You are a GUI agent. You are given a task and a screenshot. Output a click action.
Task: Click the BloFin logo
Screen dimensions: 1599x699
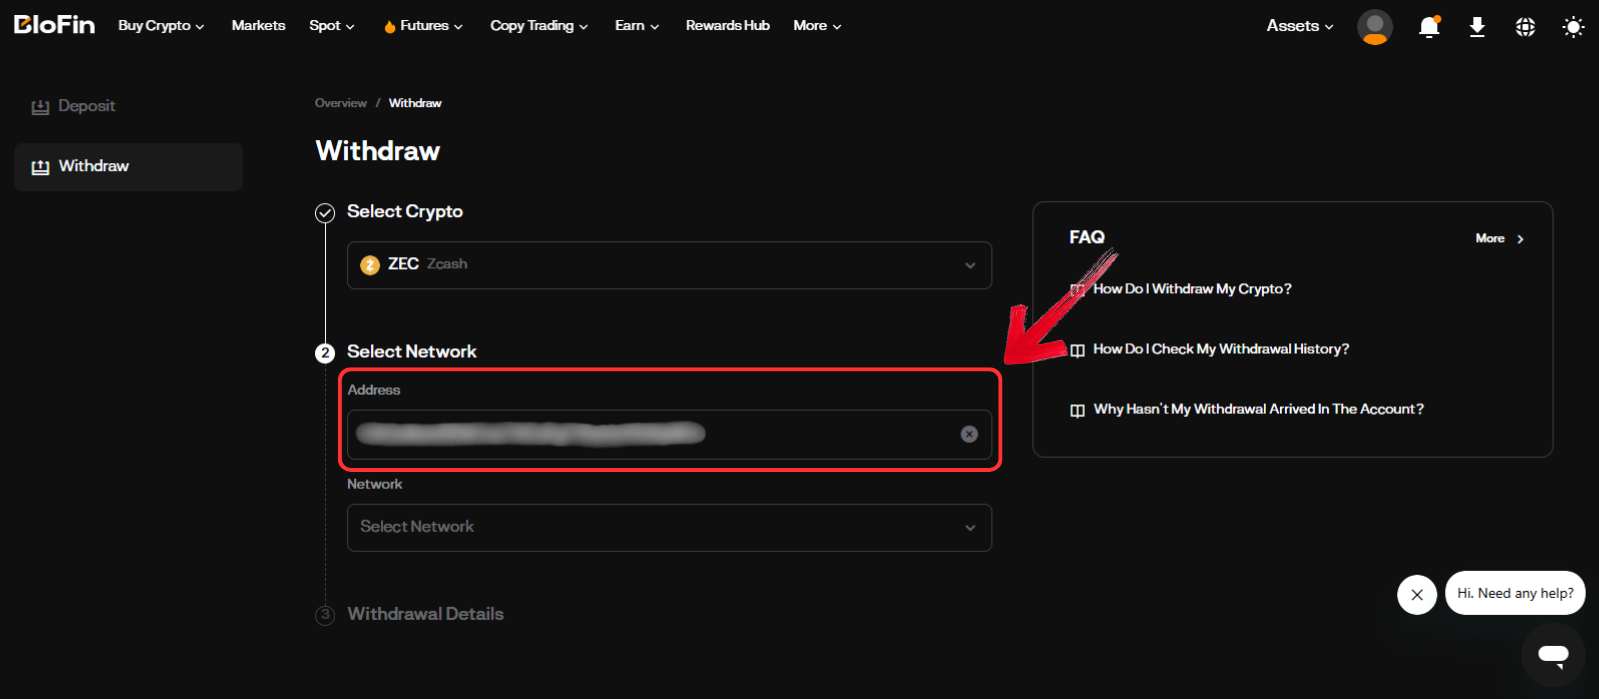pyautogui.click(x=54, y=25)
